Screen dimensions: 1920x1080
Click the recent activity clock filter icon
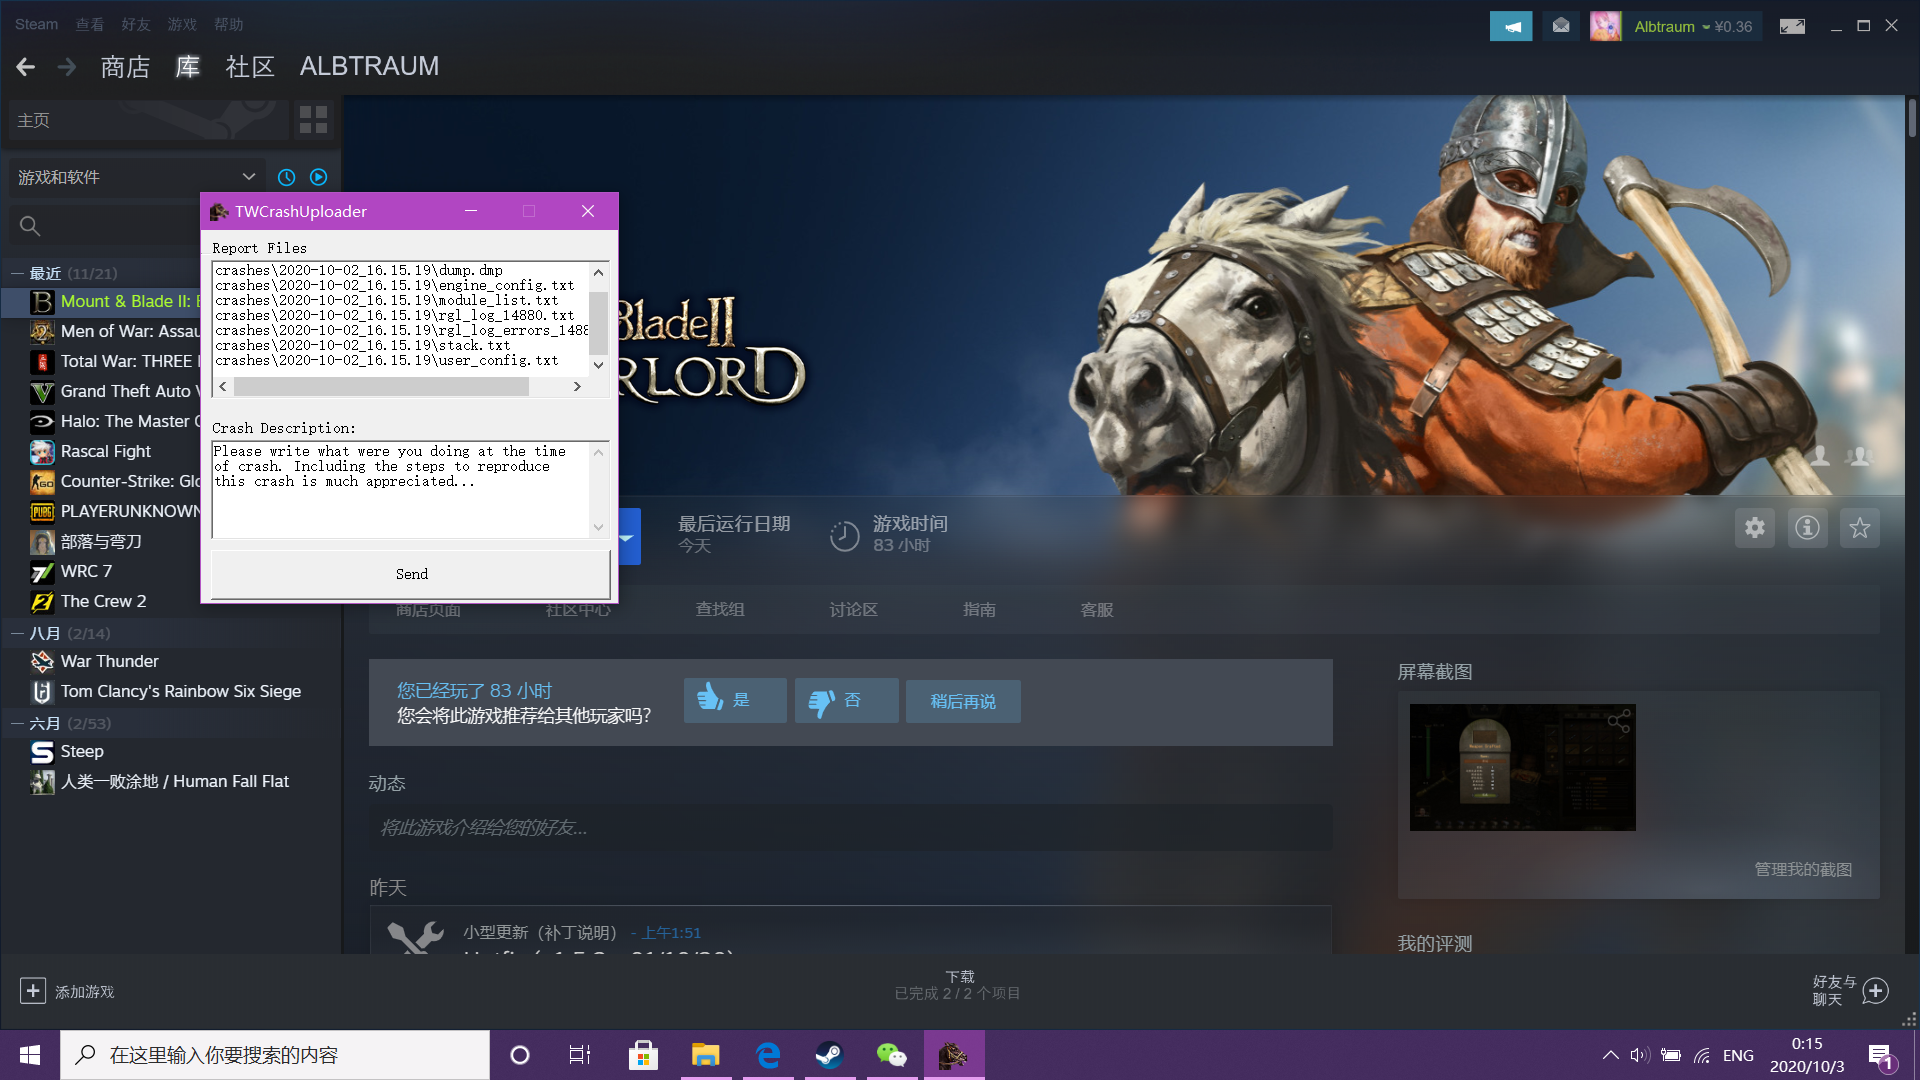286,177
